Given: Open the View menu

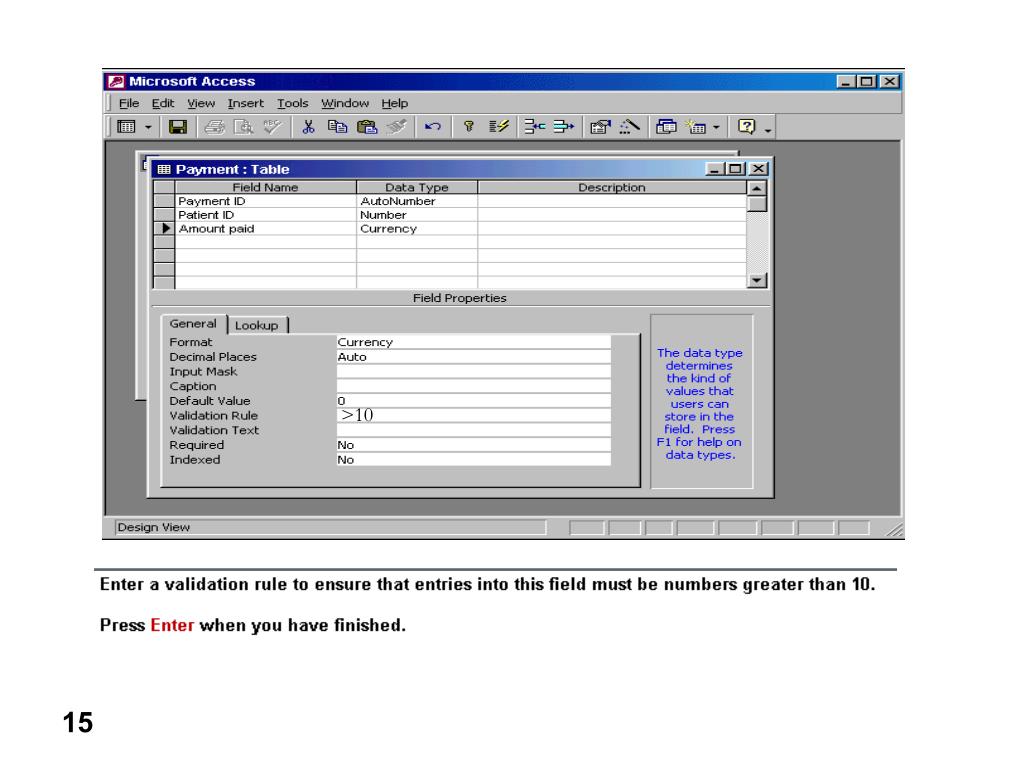Looking at the screenshot, I should [x=200, y=103].
